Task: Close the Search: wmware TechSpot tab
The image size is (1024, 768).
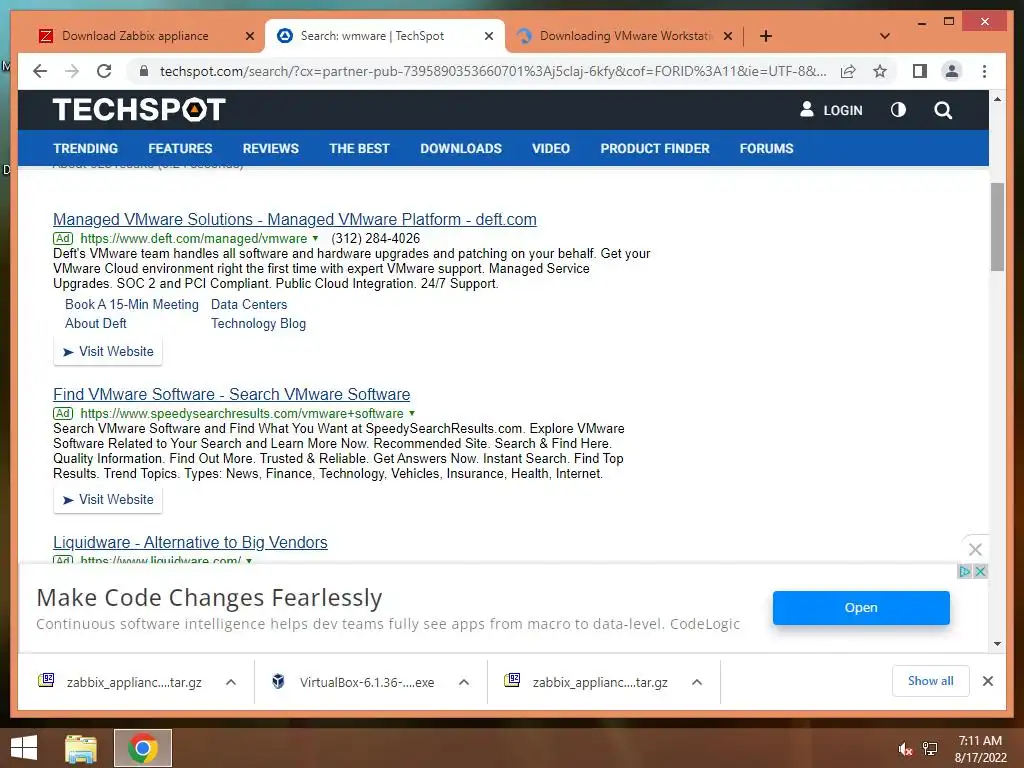Action: (488, 36)
